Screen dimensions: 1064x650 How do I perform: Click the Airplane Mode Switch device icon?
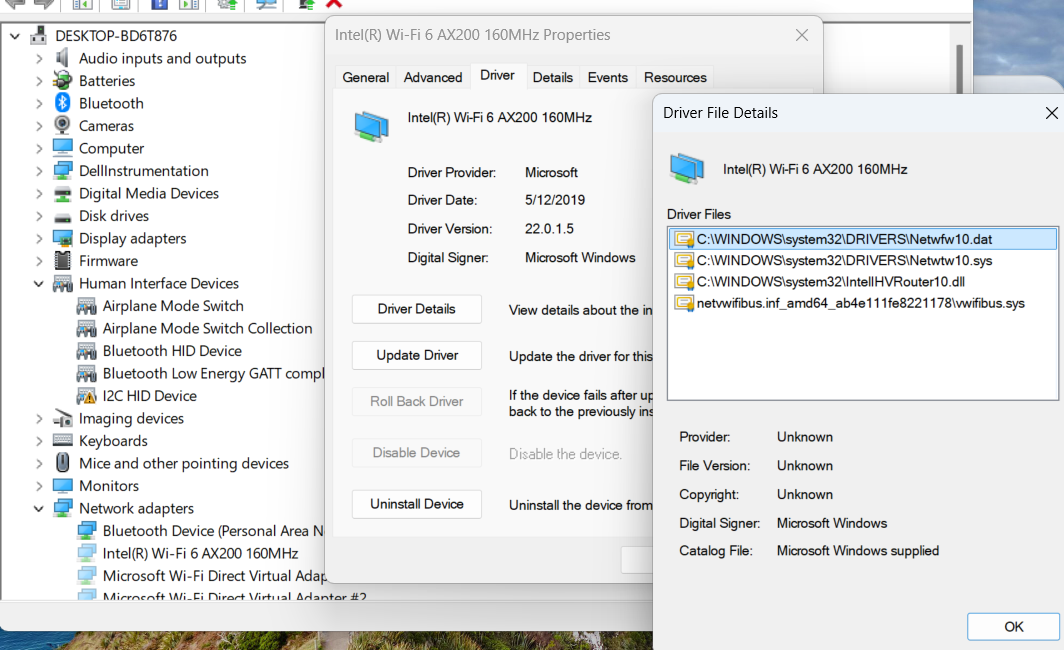(x=86, y=306)
